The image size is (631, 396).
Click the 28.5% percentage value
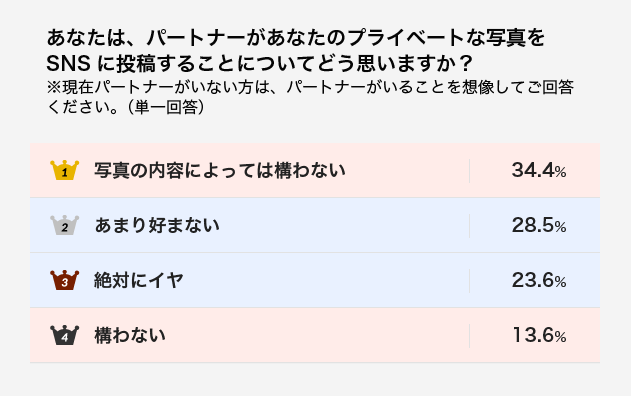[x=539, y=225]
